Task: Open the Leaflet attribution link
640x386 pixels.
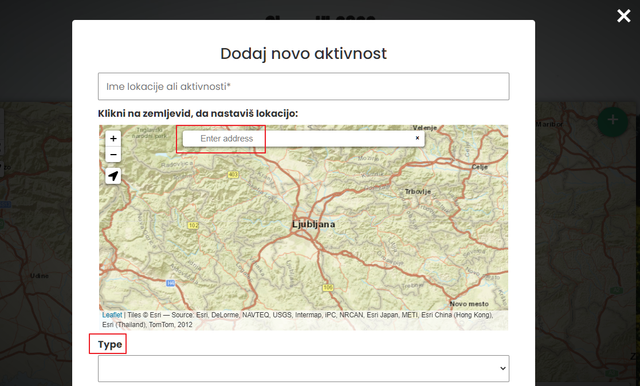Action: coord(112,315)
